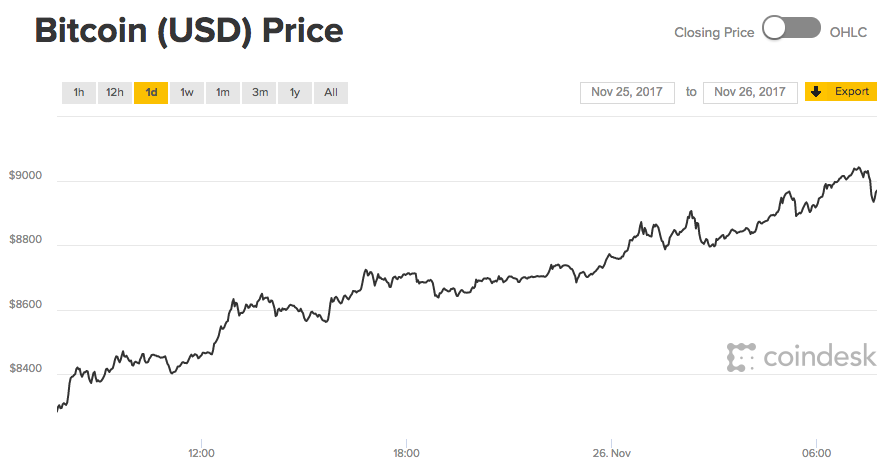This screenshot has width=885, height=471.
Task: Choose the 1y time range
Action: [295, 93]
